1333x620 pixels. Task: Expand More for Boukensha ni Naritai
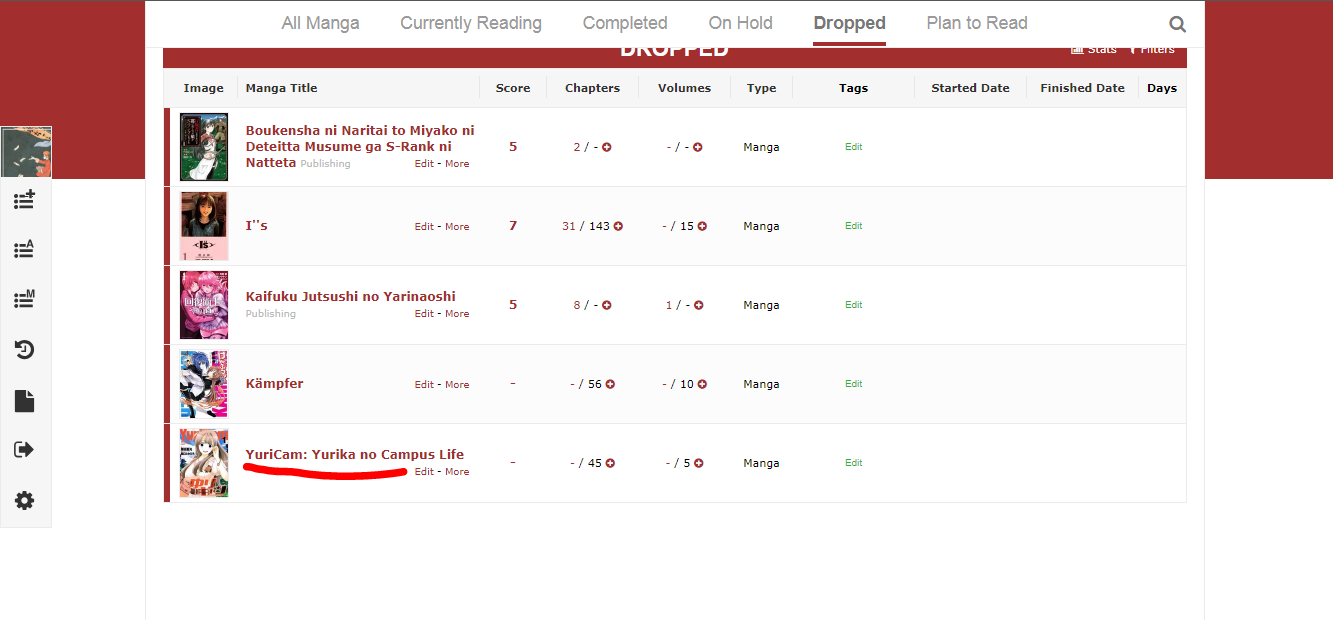(x=457, y=164)
